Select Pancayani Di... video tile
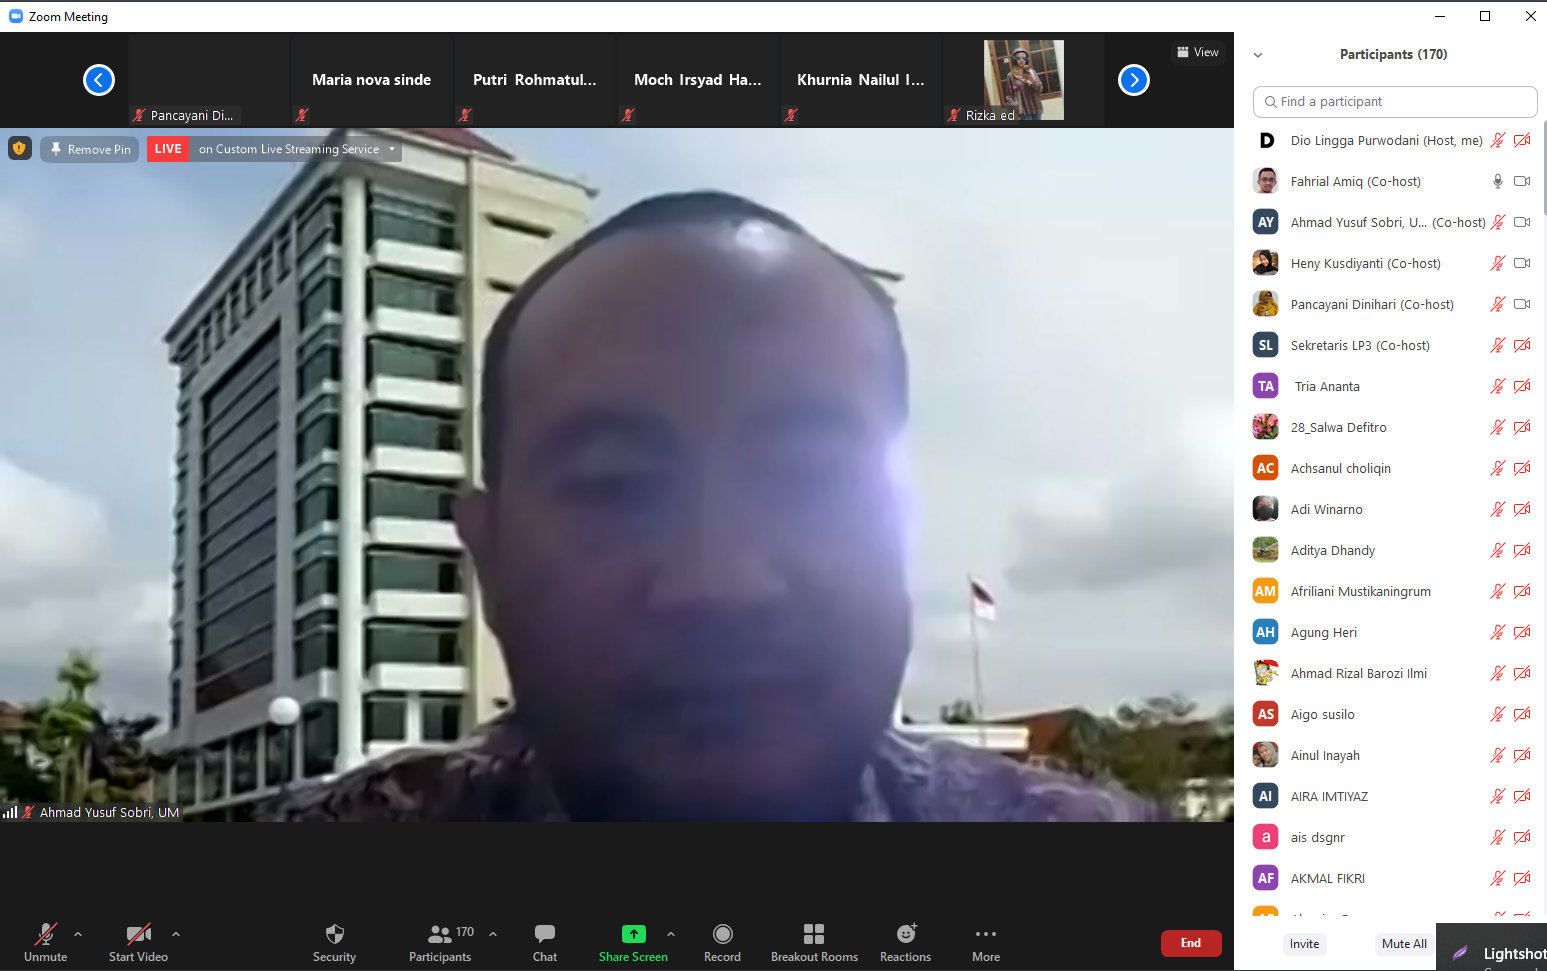 209,80
